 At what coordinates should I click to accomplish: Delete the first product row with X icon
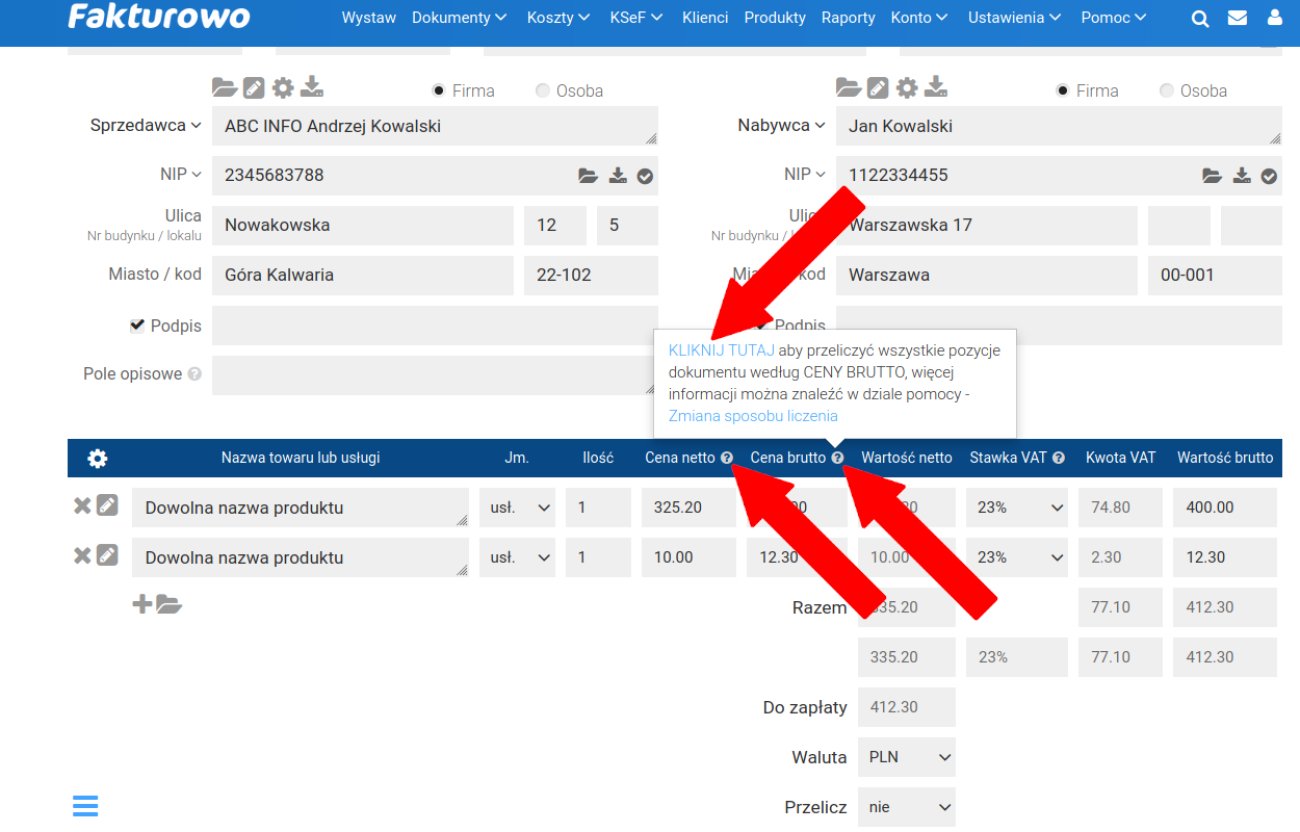pyautogui.click(x=82, y=506)
